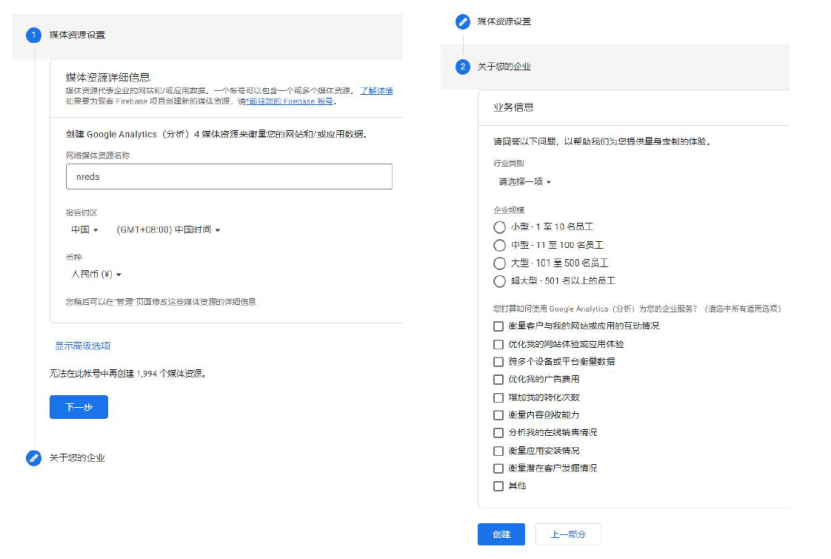The image size is (831, 559).
Task: Check 衡量内容创收能力 option
Action: (498, 415)
